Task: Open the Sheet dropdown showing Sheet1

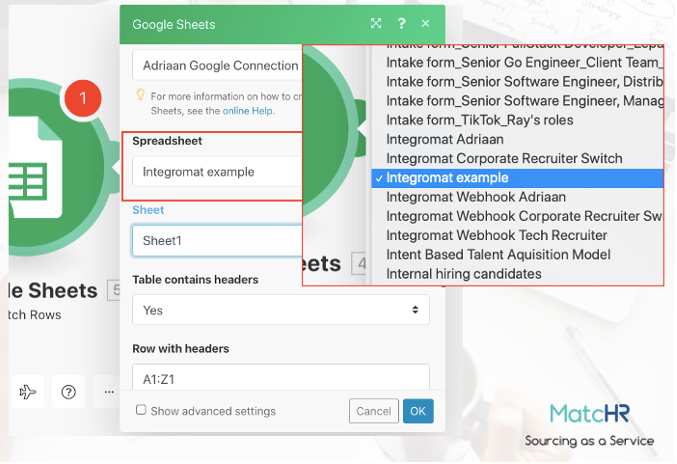Action: pos(215,241)
